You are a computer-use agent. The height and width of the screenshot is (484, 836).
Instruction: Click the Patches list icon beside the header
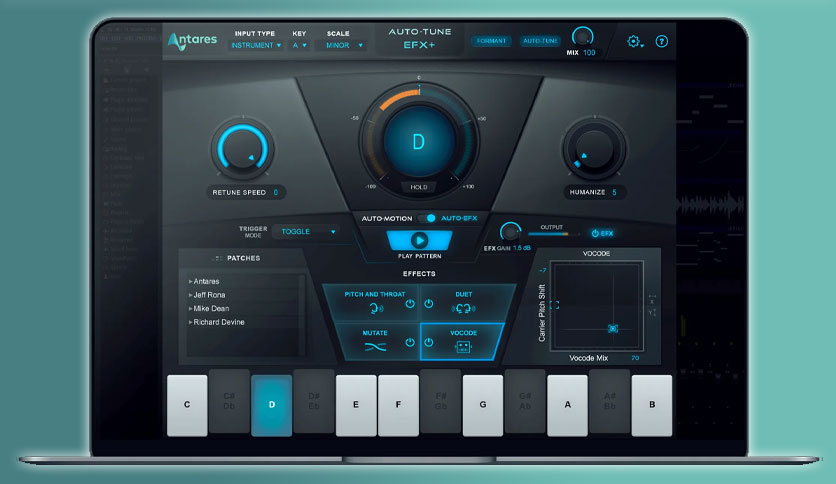tap(218, 258)
